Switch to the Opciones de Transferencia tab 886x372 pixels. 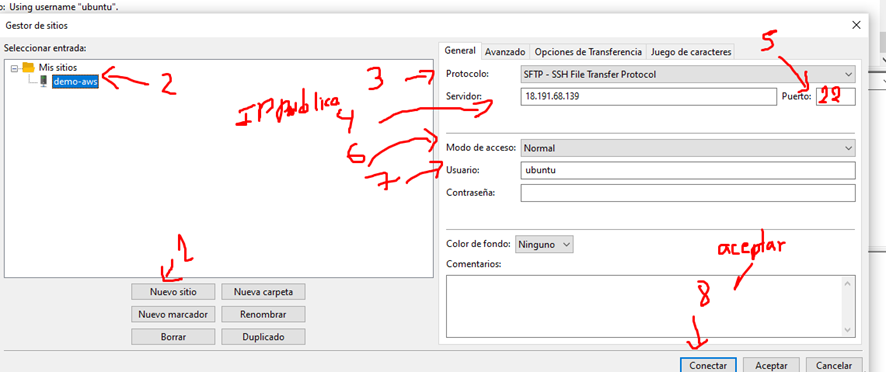coord(588,51)
